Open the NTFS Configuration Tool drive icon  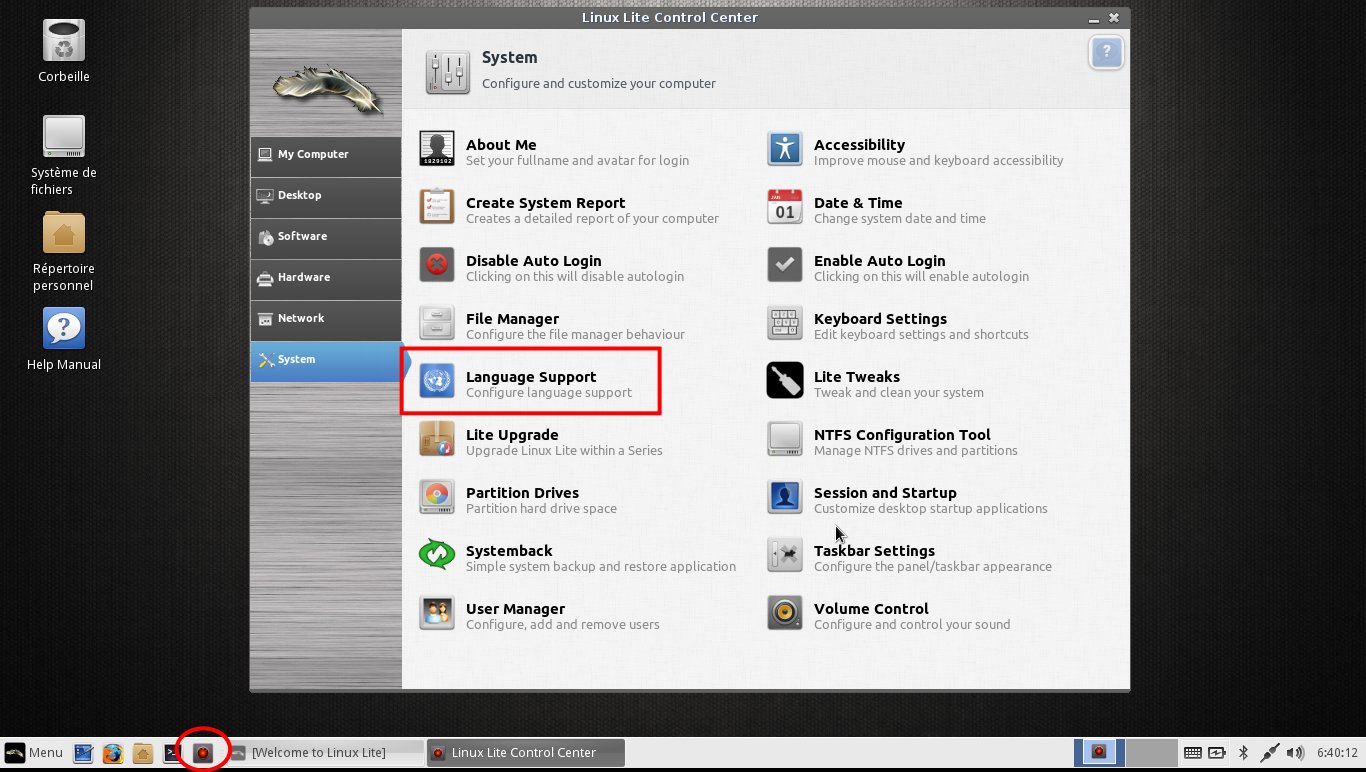tap(785, 439)
